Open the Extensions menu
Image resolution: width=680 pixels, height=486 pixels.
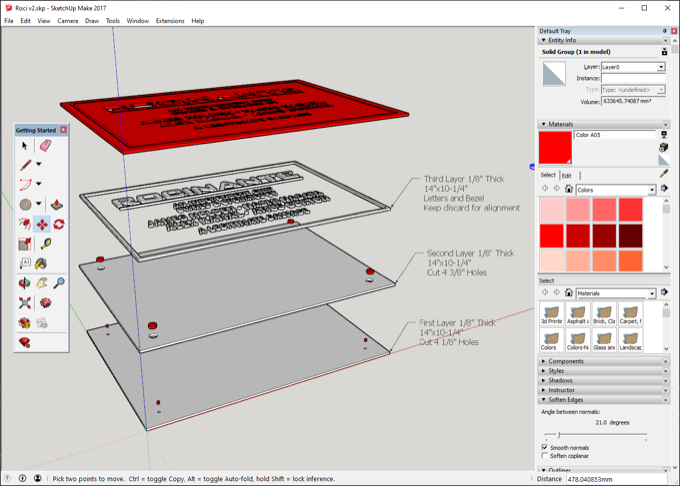(170, 21)
